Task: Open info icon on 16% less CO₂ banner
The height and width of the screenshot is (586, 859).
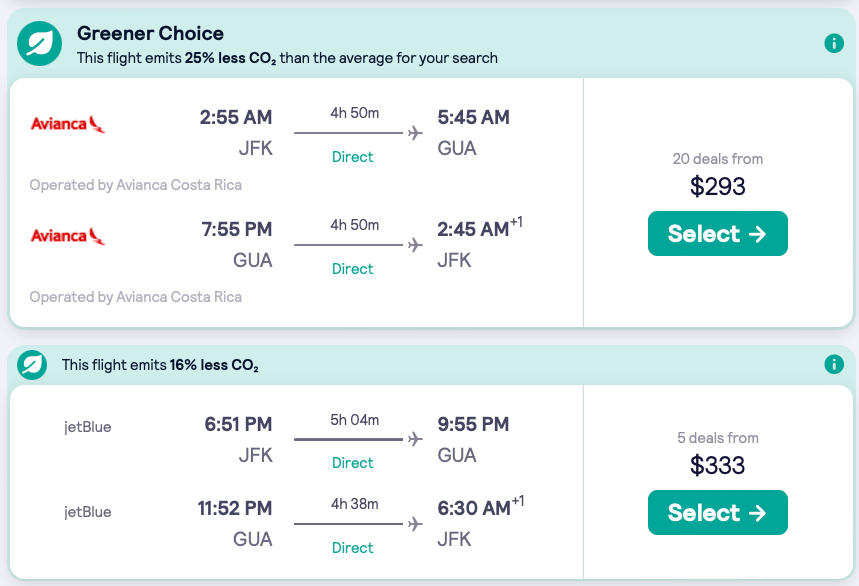Action: pyautogui.click(x=834, y=365)
